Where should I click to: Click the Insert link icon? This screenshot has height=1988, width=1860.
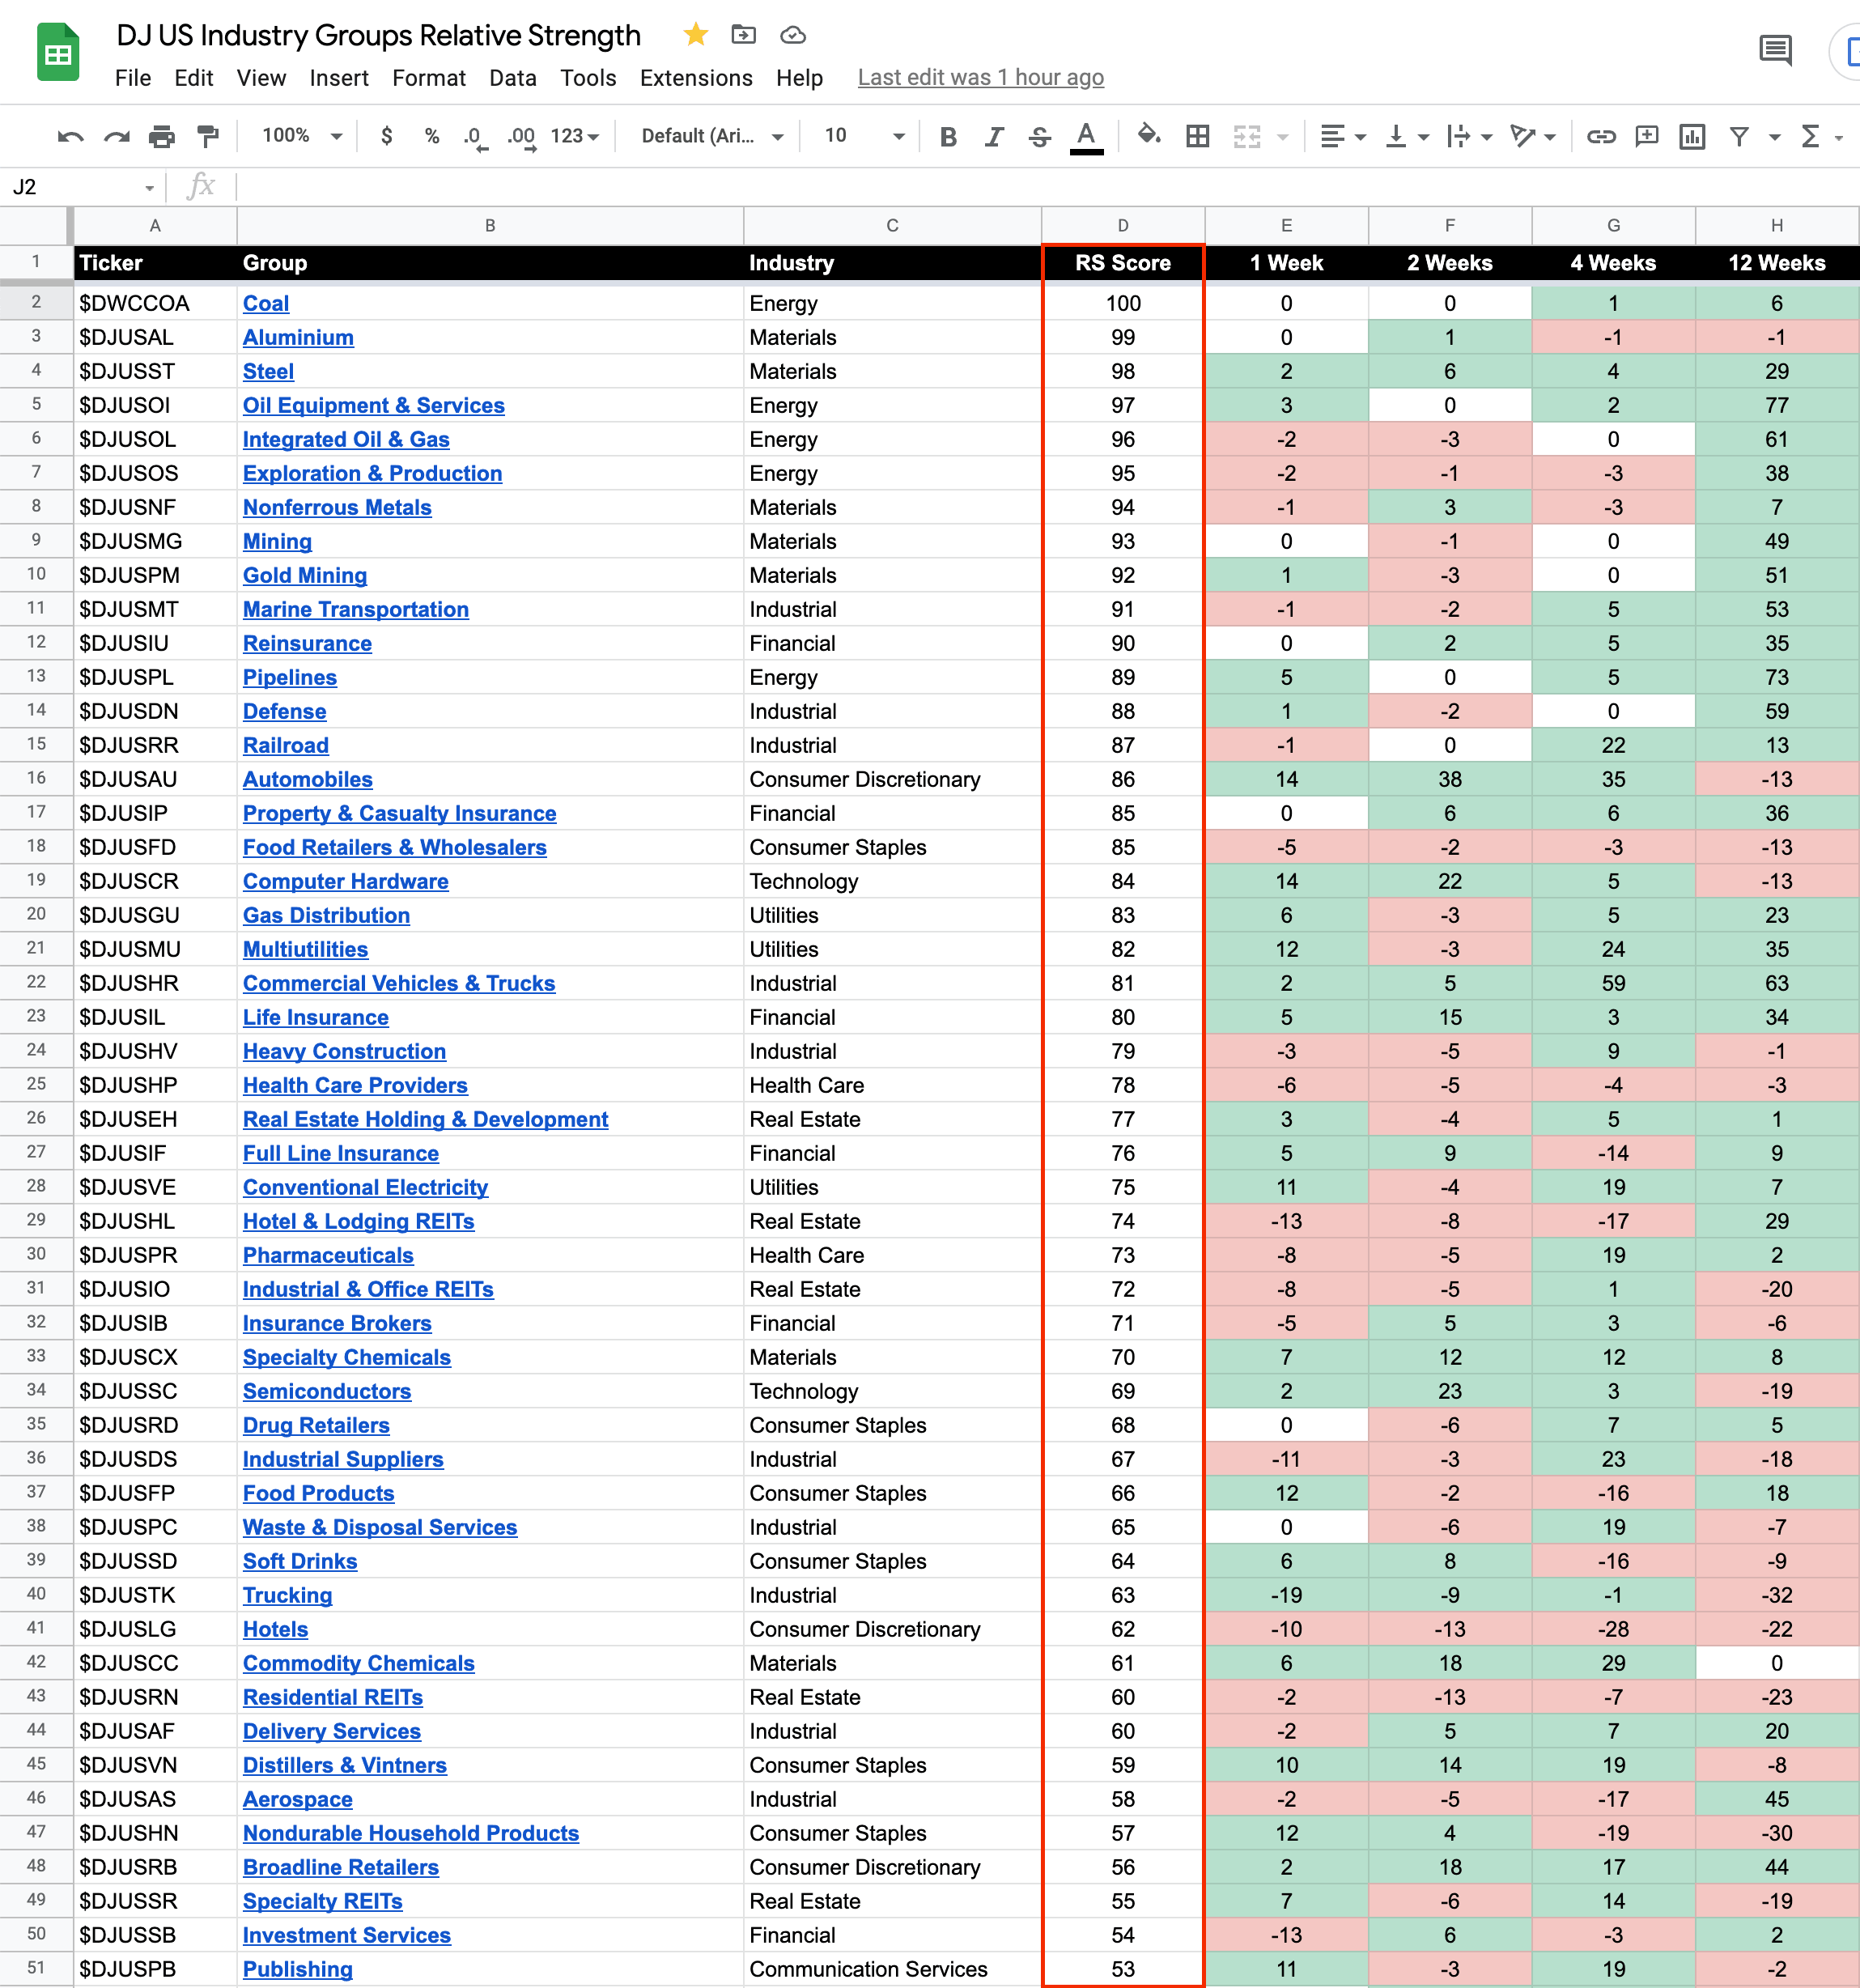tap(1600, 136)
